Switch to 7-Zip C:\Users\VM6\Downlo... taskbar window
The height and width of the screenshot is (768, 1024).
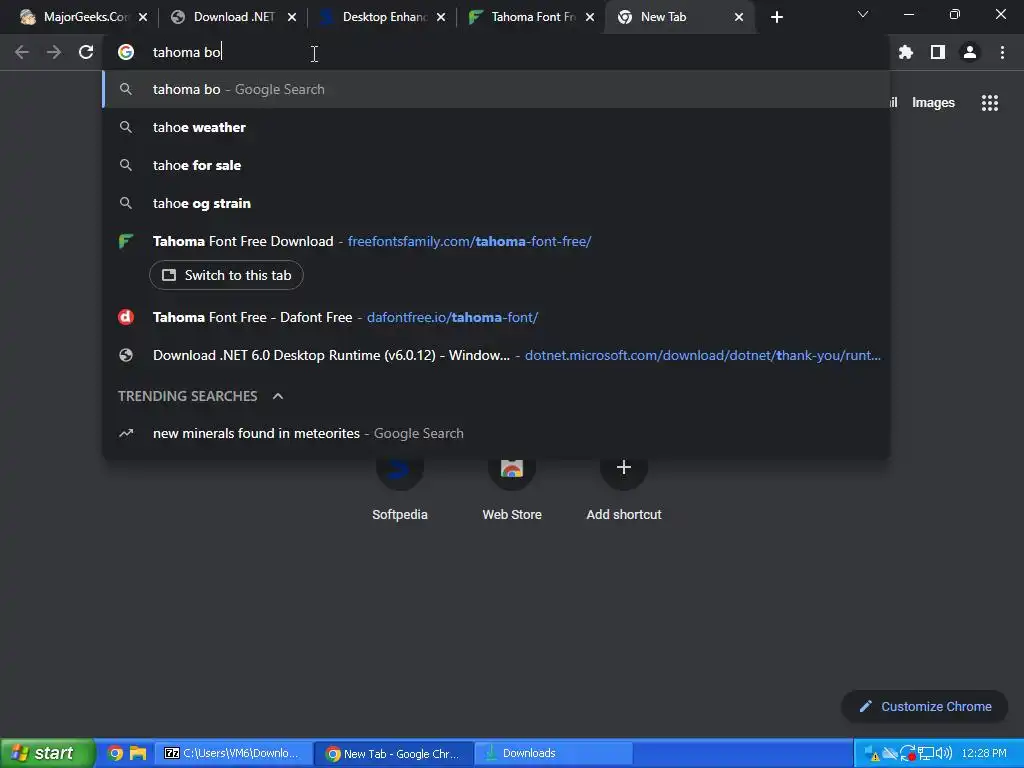coord(232,754)
